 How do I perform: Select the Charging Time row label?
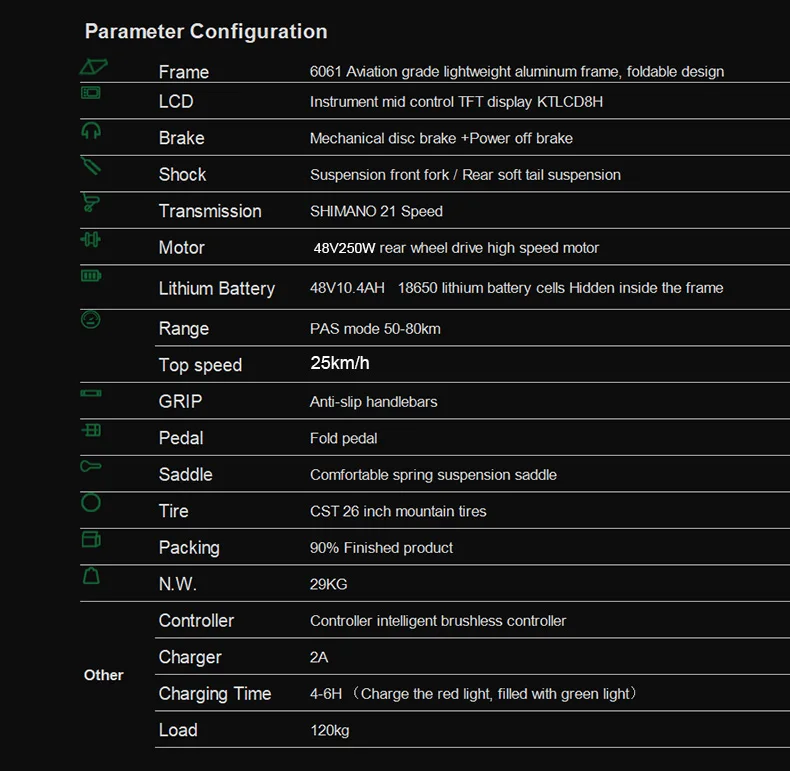pyautogui.click(x=215, y=694)
